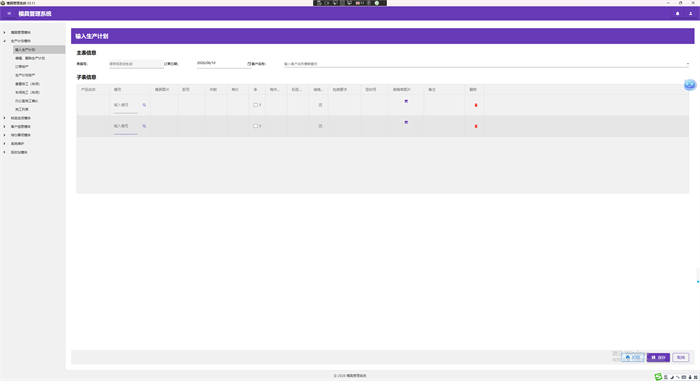The width and height of the screenshot is (700, 381).
Task: Expand the 待办事项模块 sidebar module arrow
Action: point(4,135)
